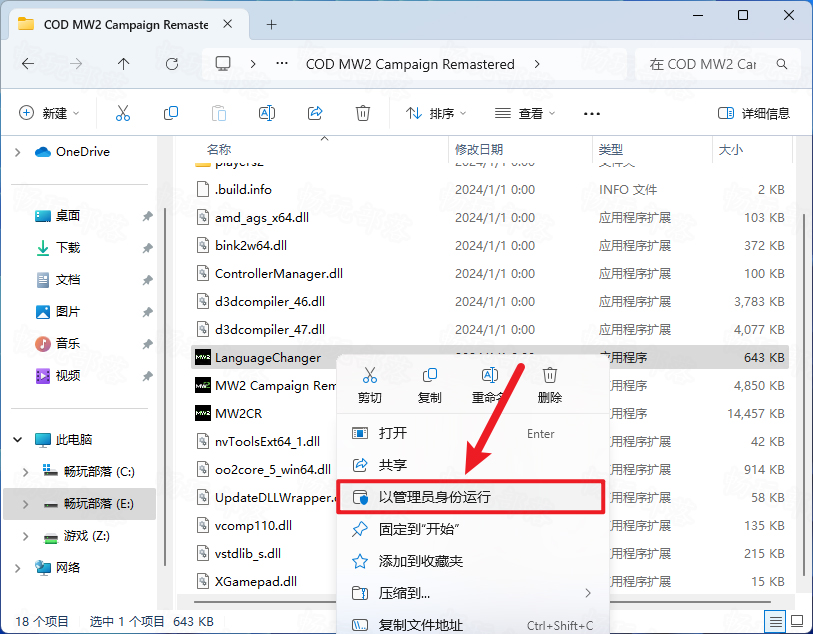The image size is (813, 634).
Task: Open a new tab with plus button
Action: (271, 24)
